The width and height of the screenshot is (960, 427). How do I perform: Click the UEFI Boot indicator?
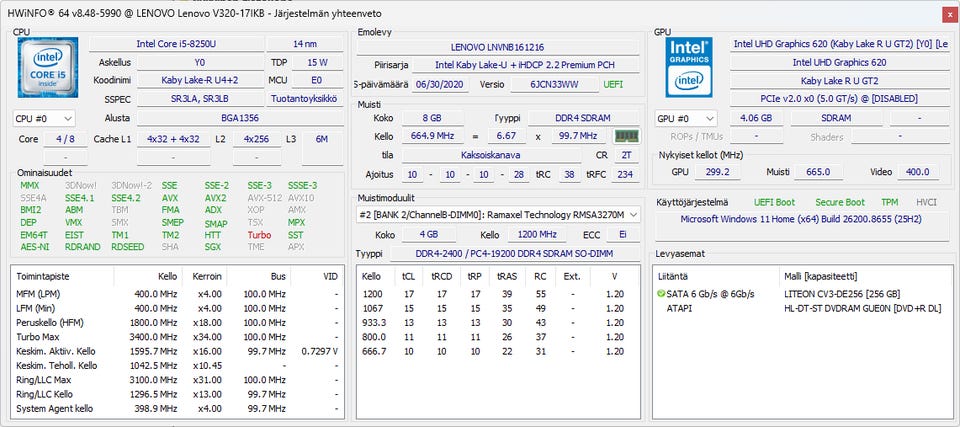(774, 202)
